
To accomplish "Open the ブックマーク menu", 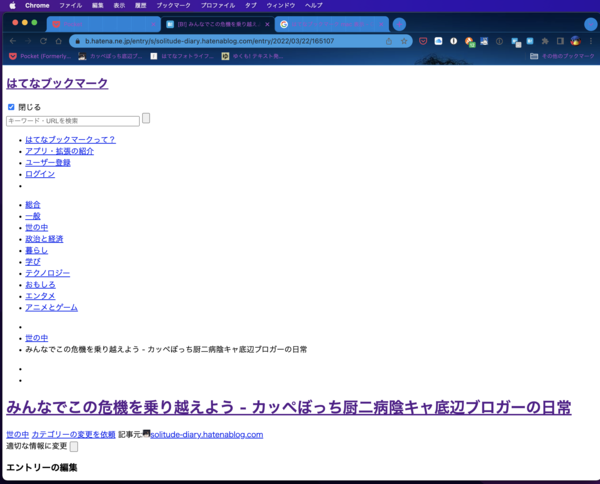I will [173, 5].
